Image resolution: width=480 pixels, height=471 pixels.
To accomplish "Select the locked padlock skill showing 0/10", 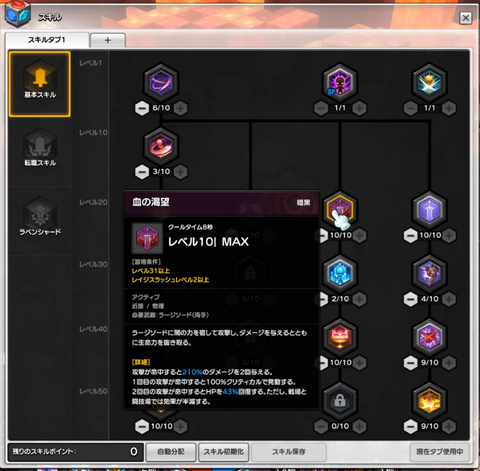I will point(340,400).
